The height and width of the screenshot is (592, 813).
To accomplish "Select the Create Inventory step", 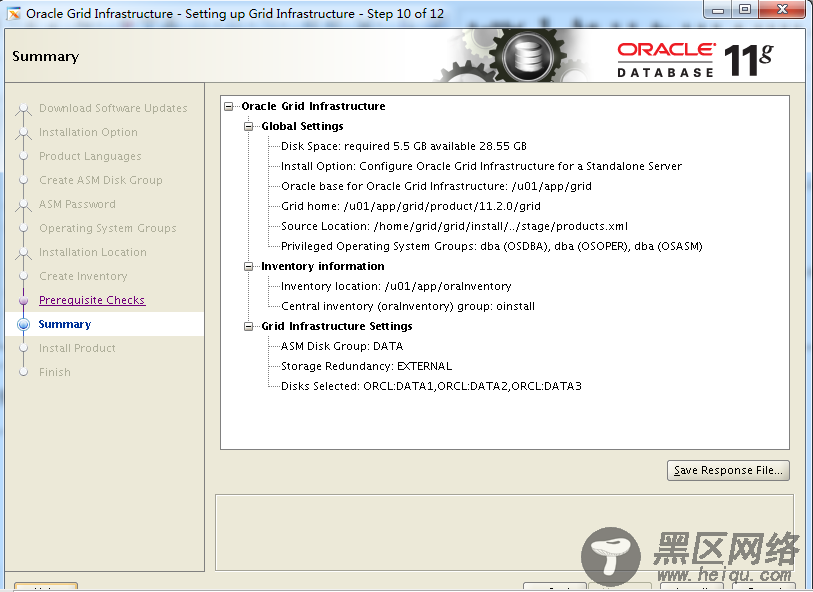I will (x=83, y=276).
